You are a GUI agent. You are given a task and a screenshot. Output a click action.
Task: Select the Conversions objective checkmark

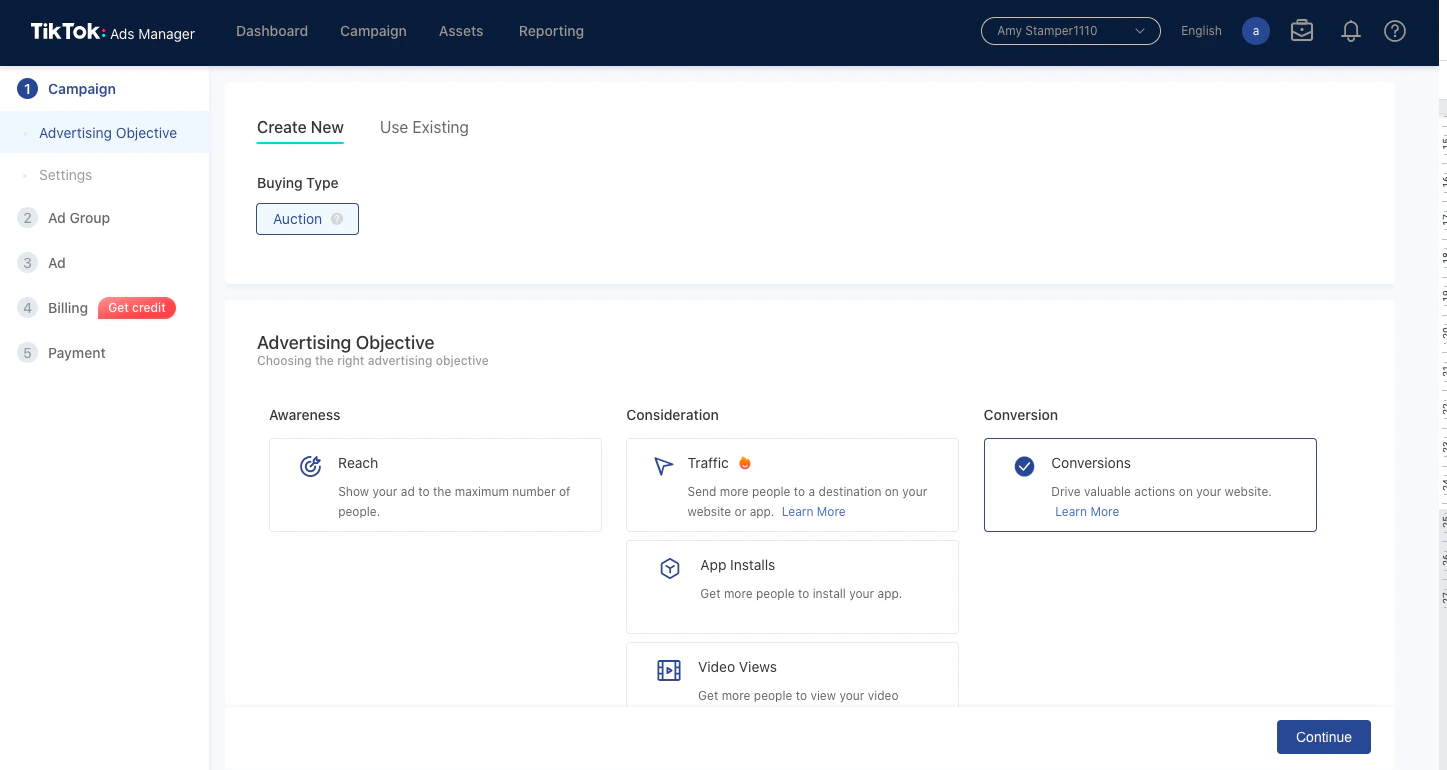1024,466
